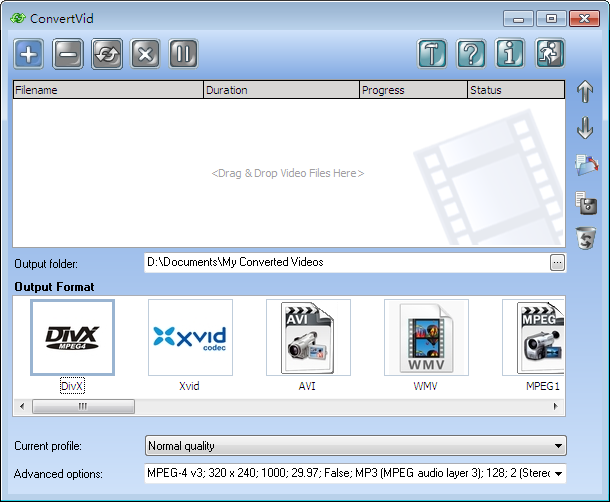Expand the Advanced options dropdown
This screenshot has width=610, height=502.
point(558,474)
